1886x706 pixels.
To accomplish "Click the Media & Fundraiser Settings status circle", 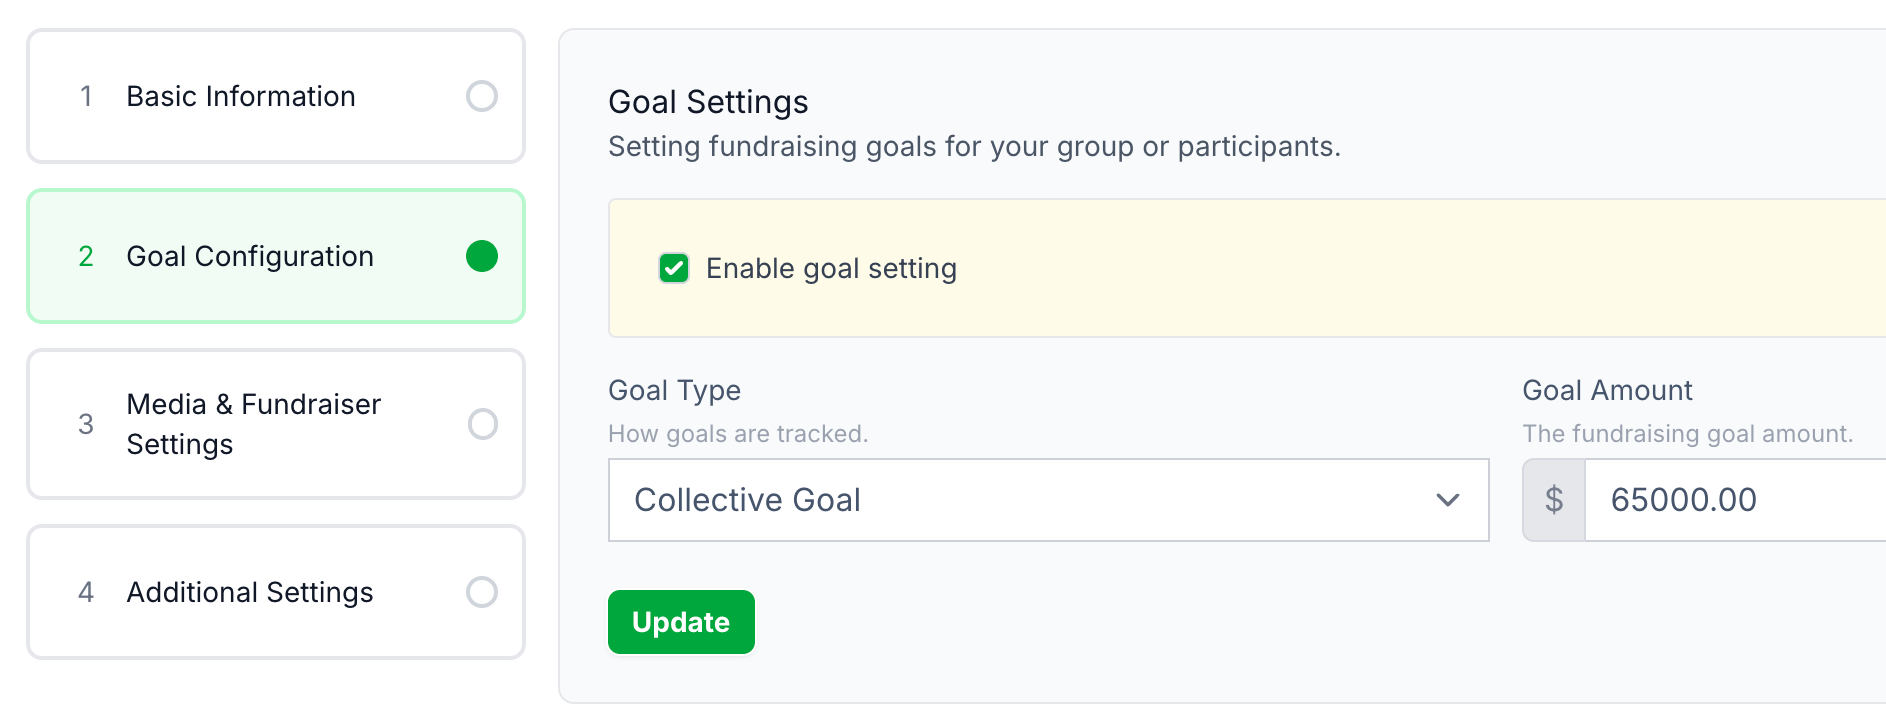I will (x=483, y=424).
